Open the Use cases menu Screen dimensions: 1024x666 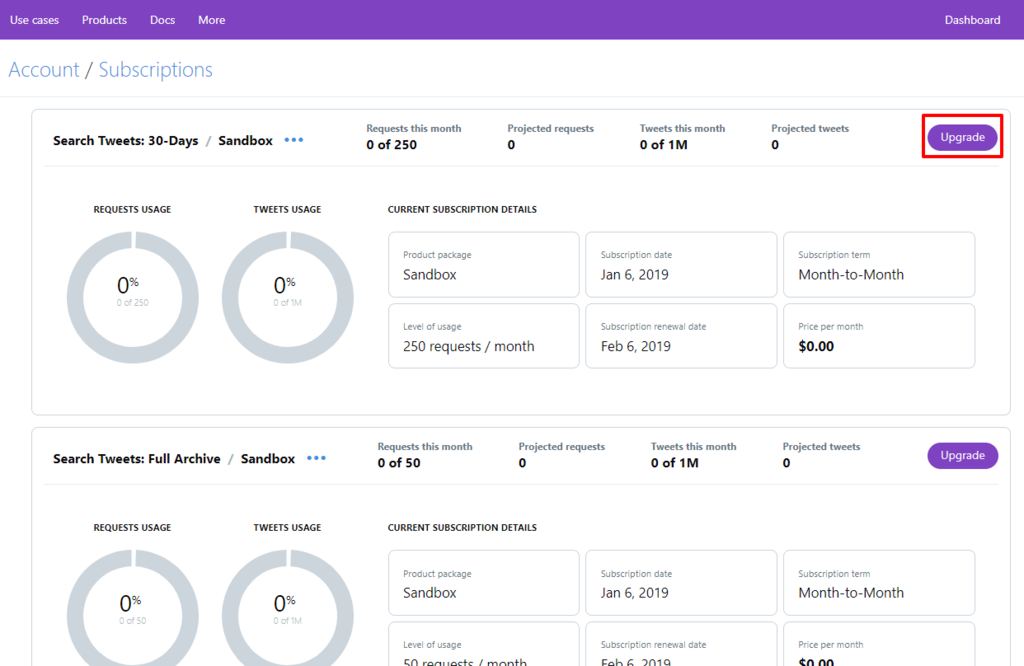pos(34,20)
